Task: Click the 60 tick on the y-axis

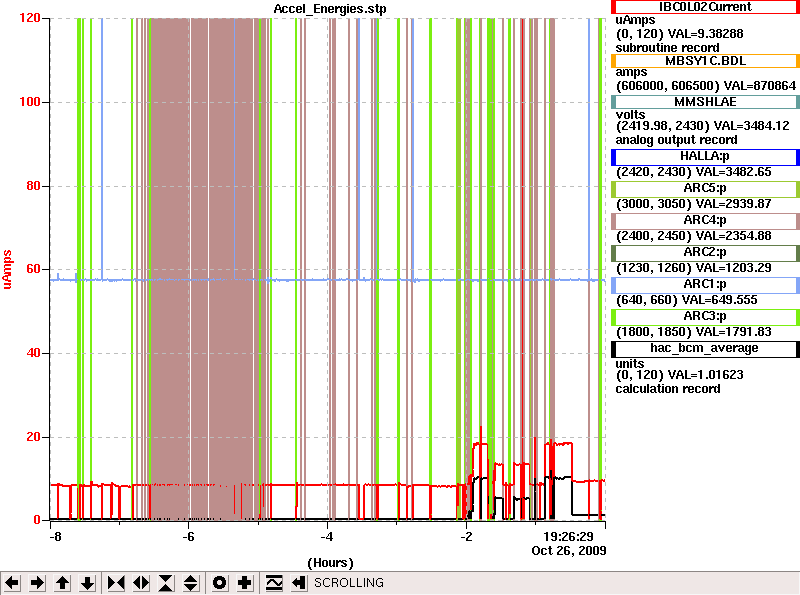Action: (33, 269)
